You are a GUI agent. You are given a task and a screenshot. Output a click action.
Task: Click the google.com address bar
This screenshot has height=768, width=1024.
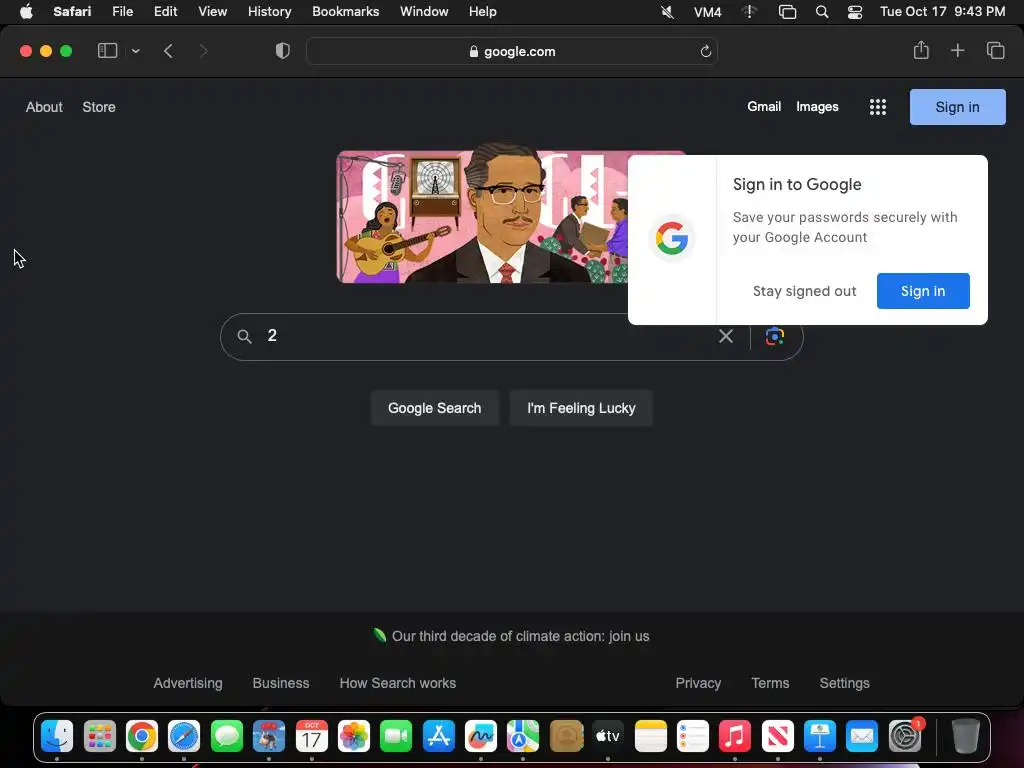(512, 51)
